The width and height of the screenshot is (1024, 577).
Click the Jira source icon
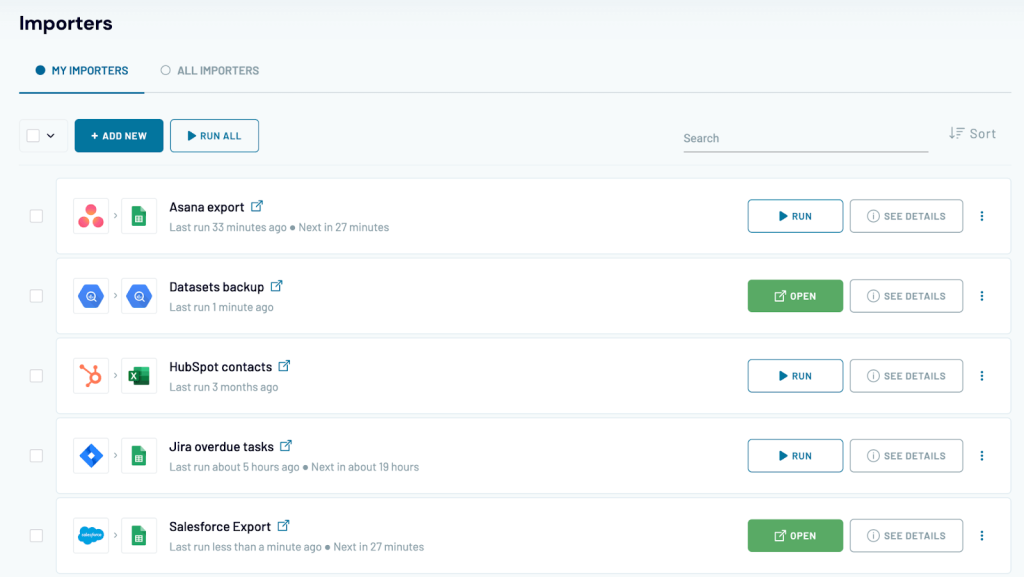[x=91, y=456]
